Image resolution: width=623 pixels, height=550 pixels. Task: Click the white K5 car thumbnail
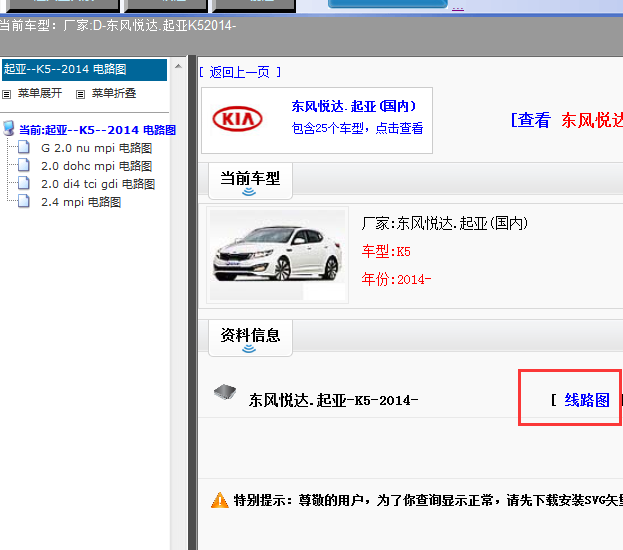[x=277, y=255]
